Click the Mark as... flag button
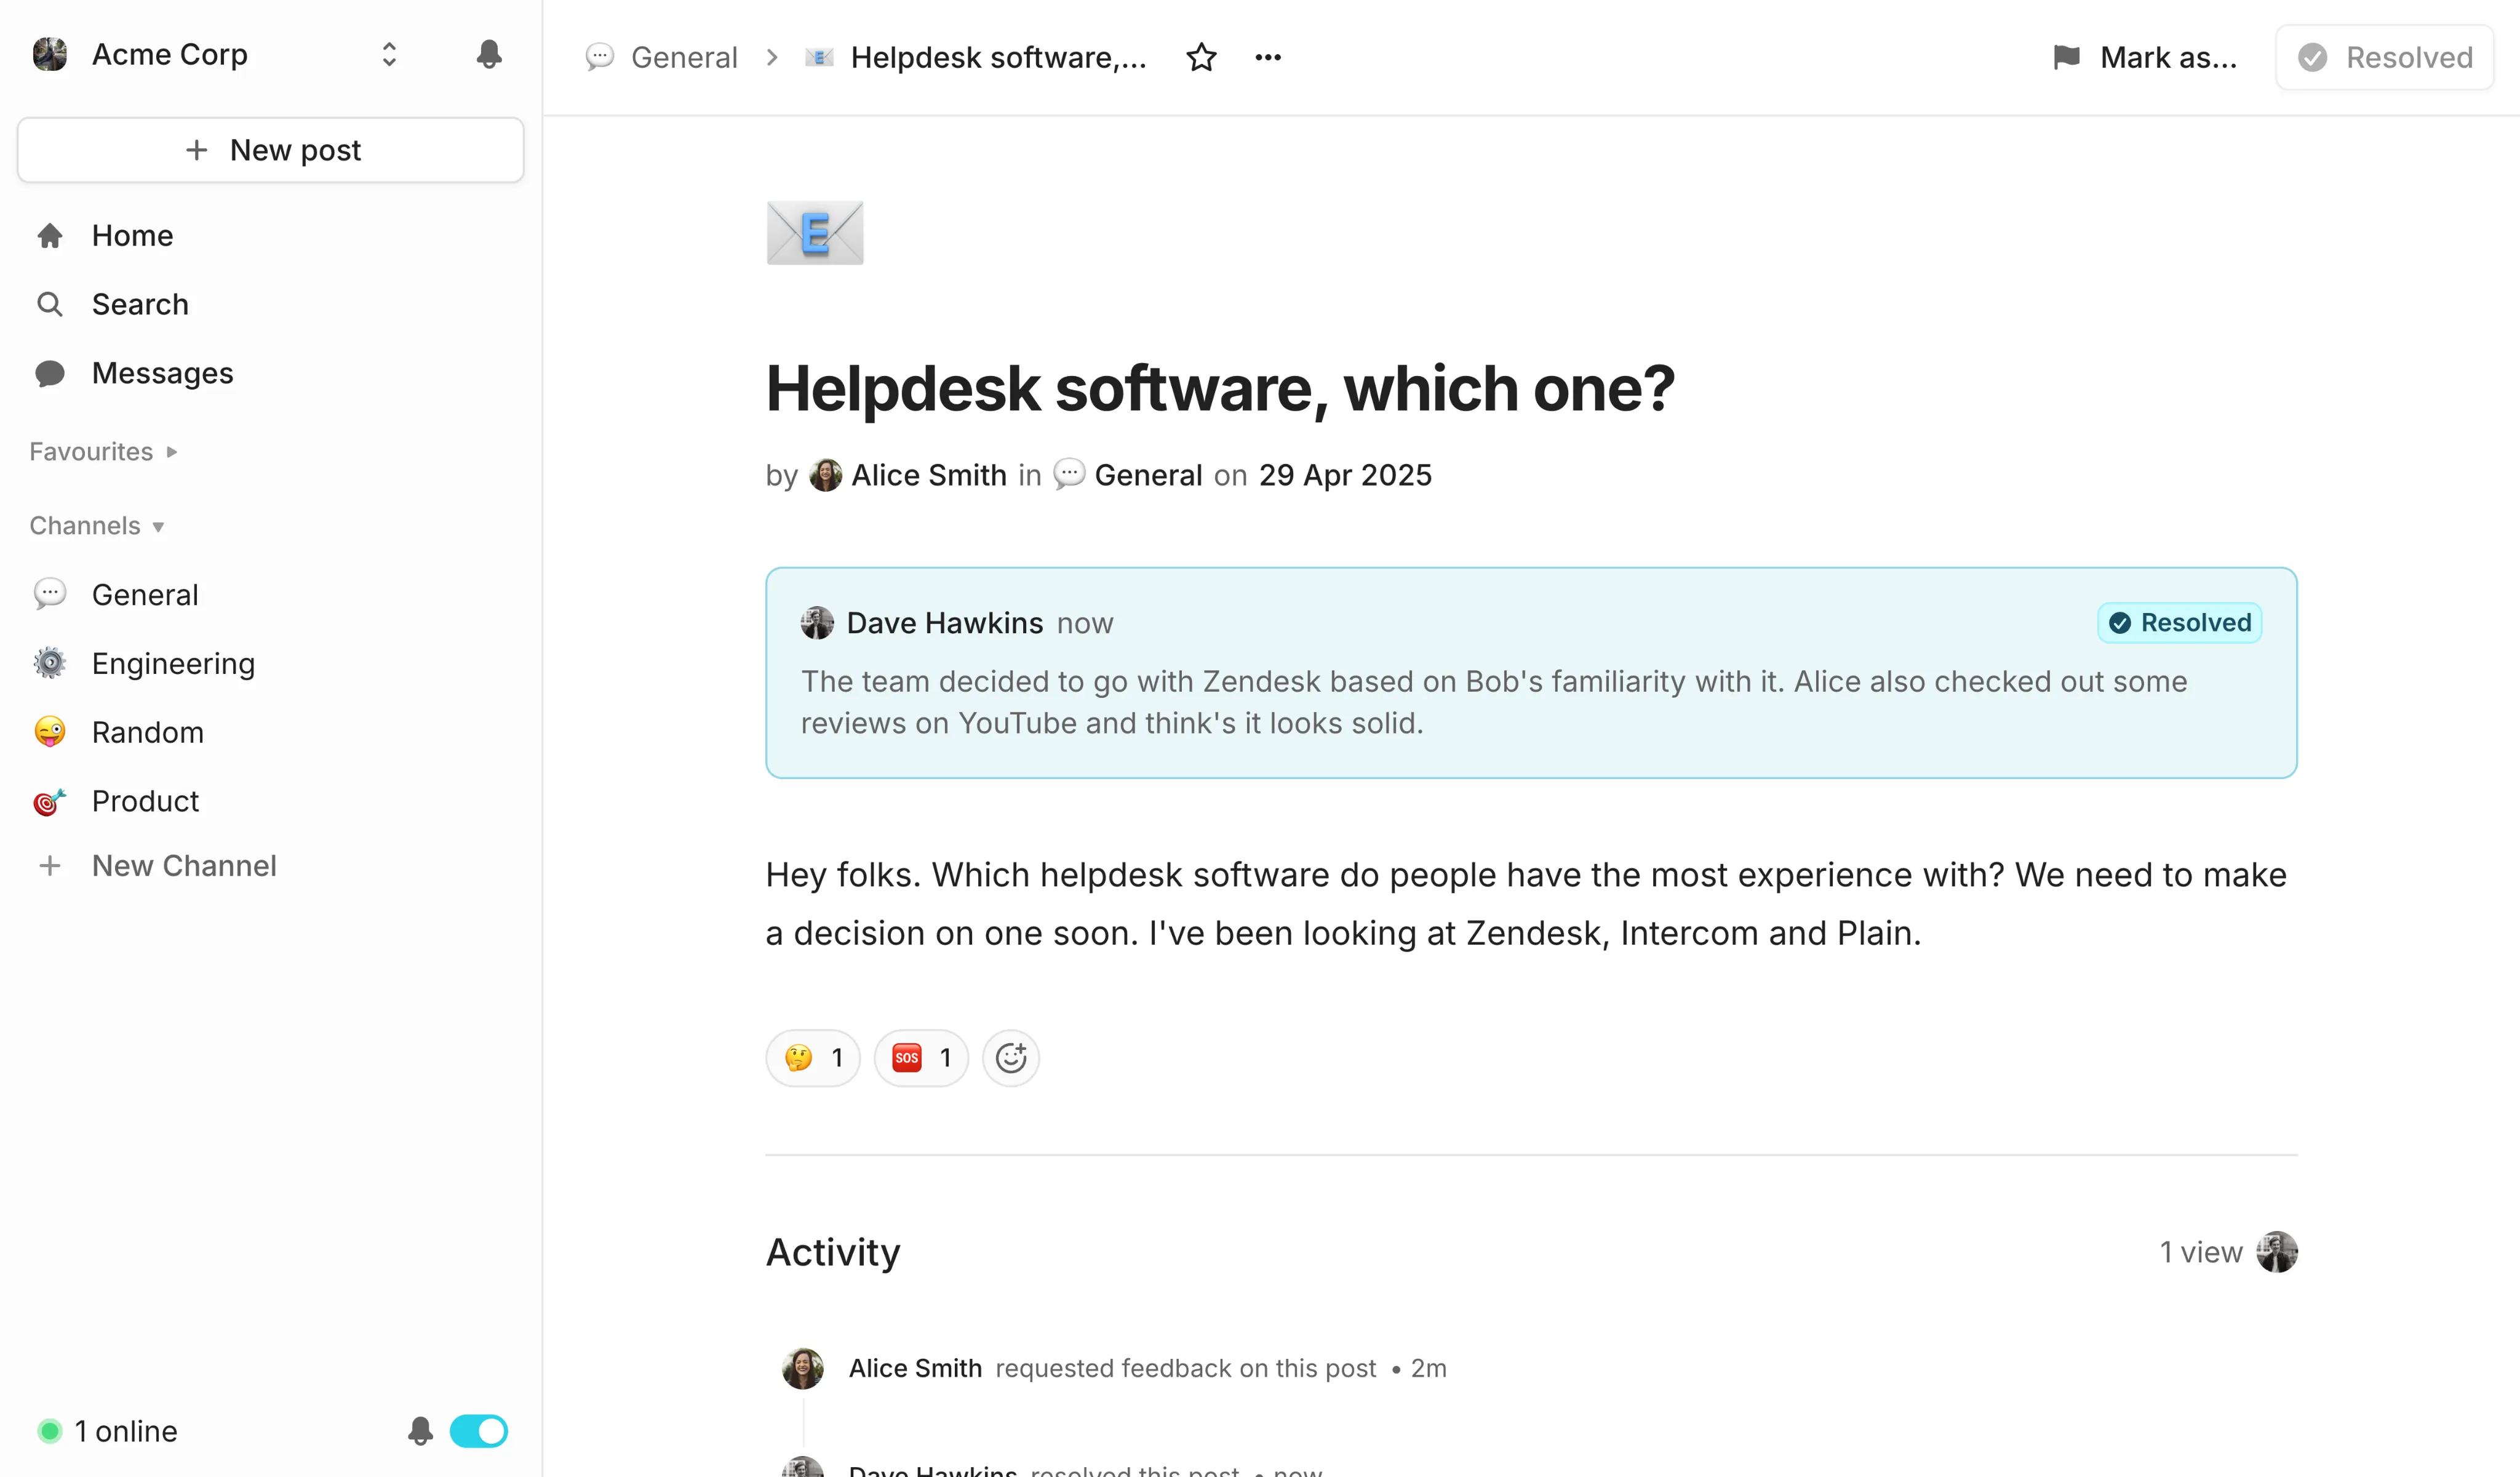The image size is (2520, 1477). tap(2144, 57)
